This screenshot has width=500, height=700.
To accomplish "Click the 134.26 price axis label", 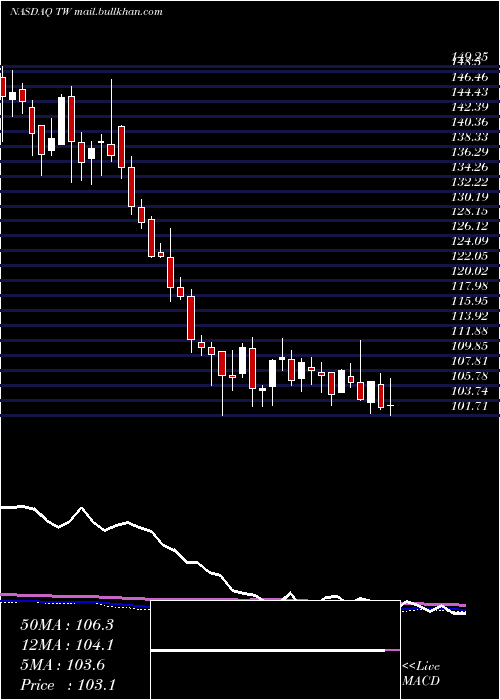I will click(x=472, y=167).
